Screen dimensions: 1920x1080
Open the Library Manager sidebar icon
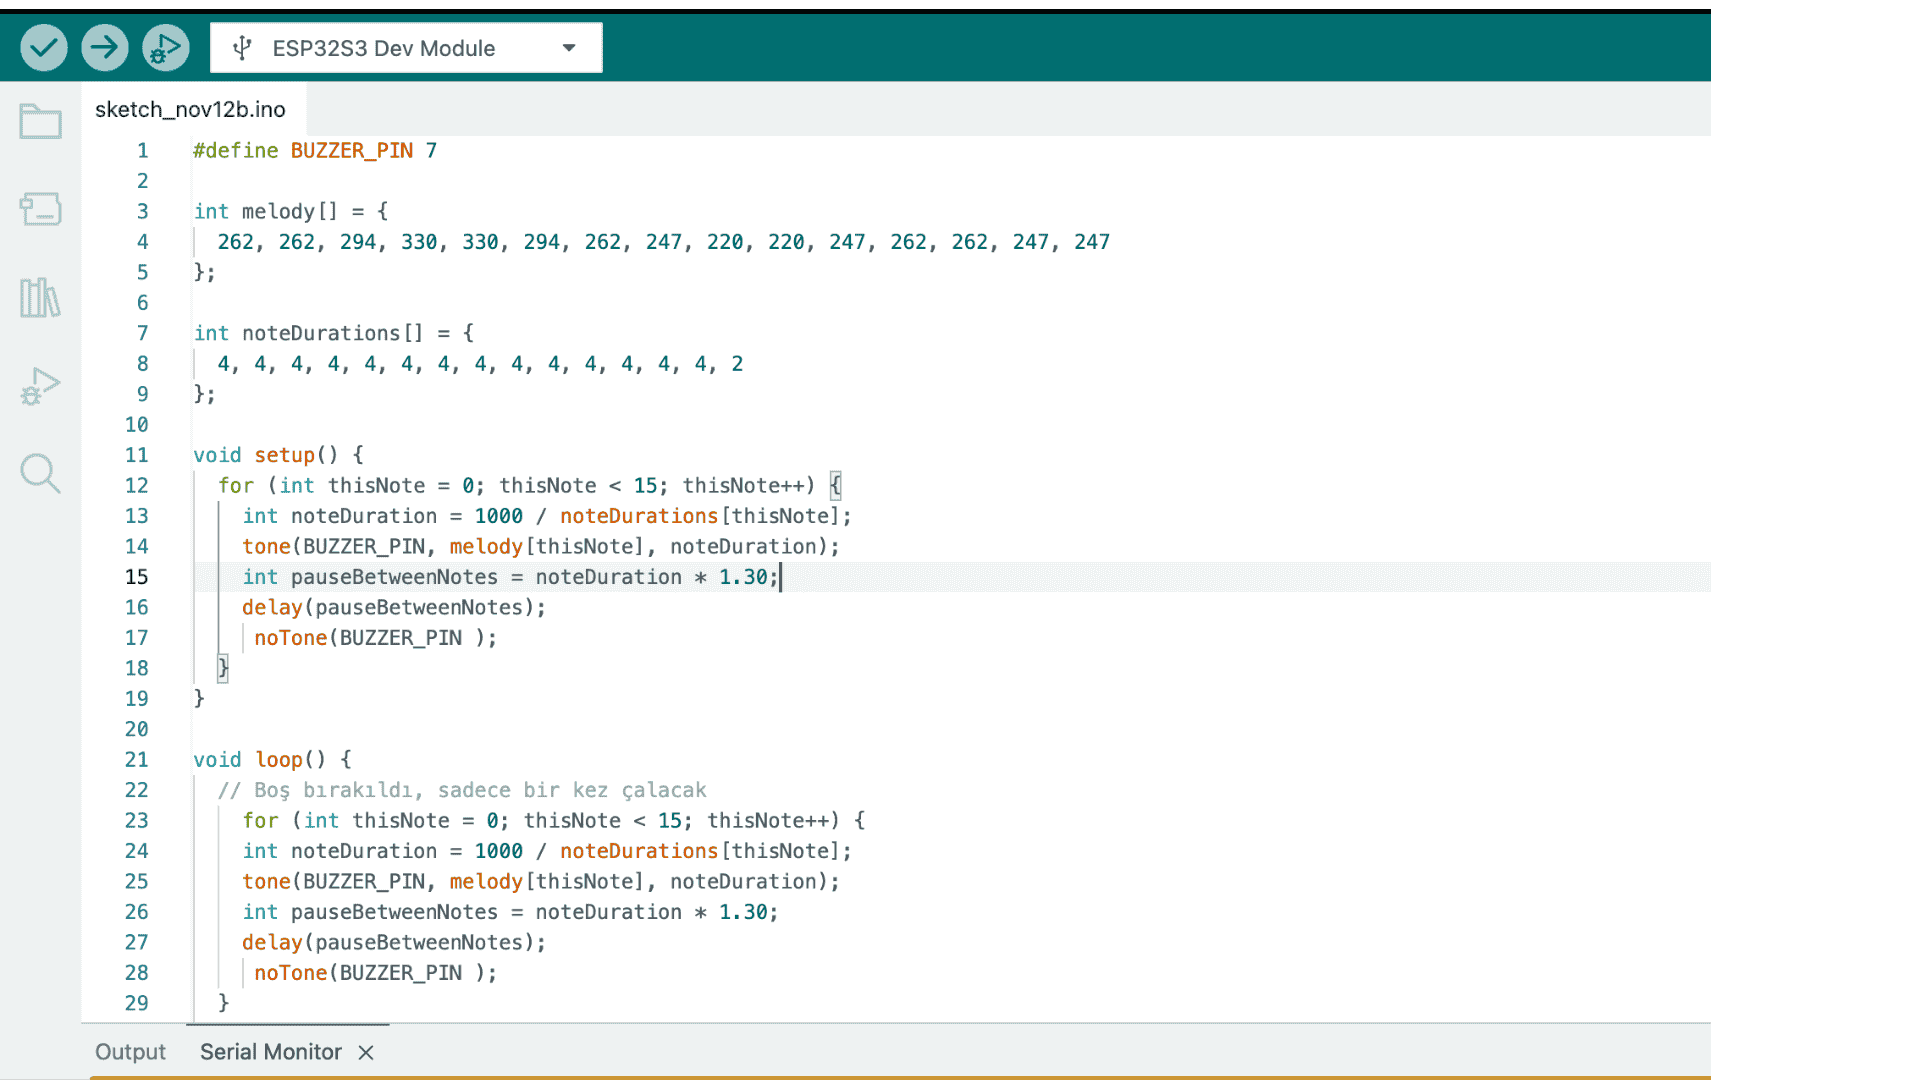point(41,297)
